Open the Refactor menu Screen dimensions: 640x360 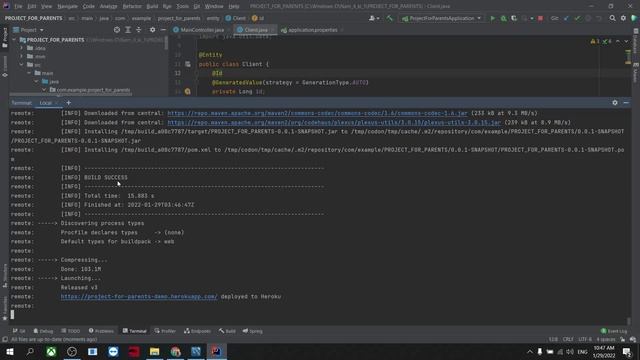pos(132,7)
